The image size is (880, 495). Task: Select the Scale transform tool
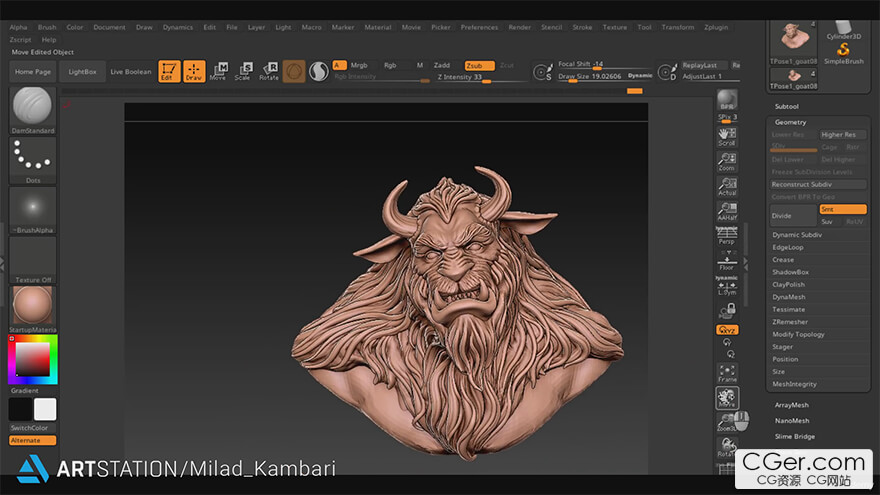[x=243, y=71]
